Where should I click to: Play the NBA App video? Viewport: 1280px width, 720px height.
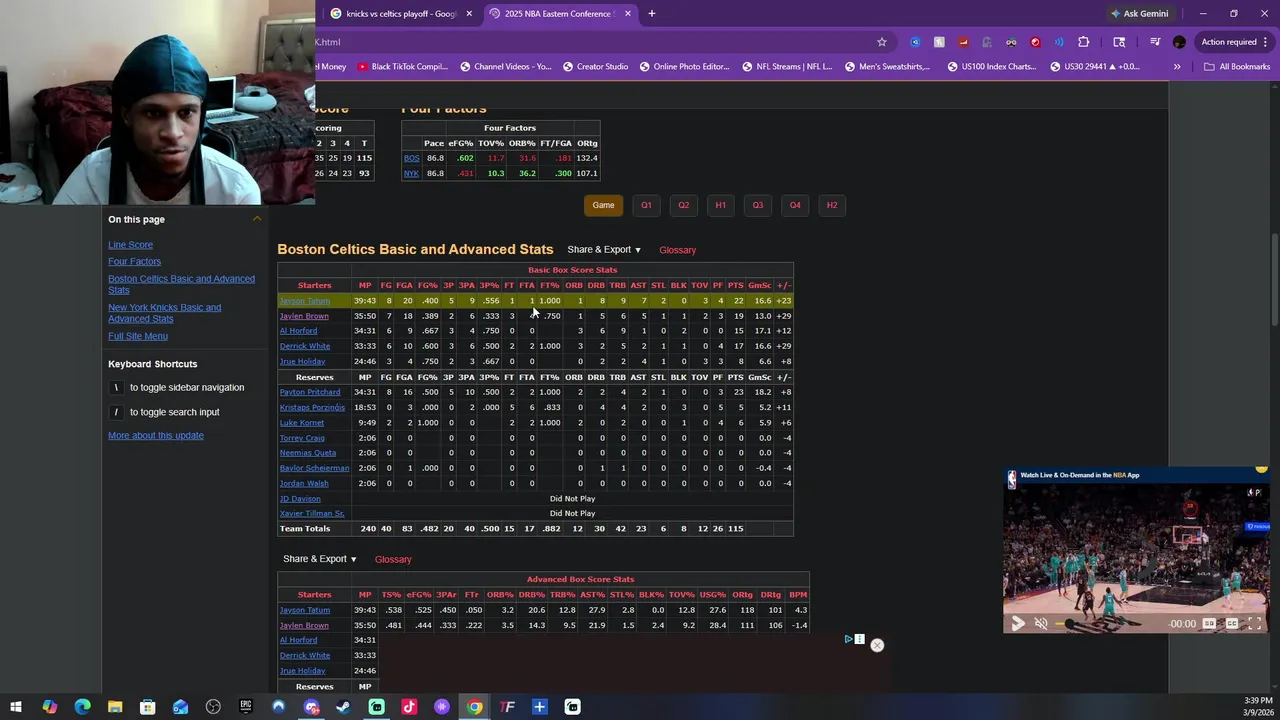pos(1017,624)
